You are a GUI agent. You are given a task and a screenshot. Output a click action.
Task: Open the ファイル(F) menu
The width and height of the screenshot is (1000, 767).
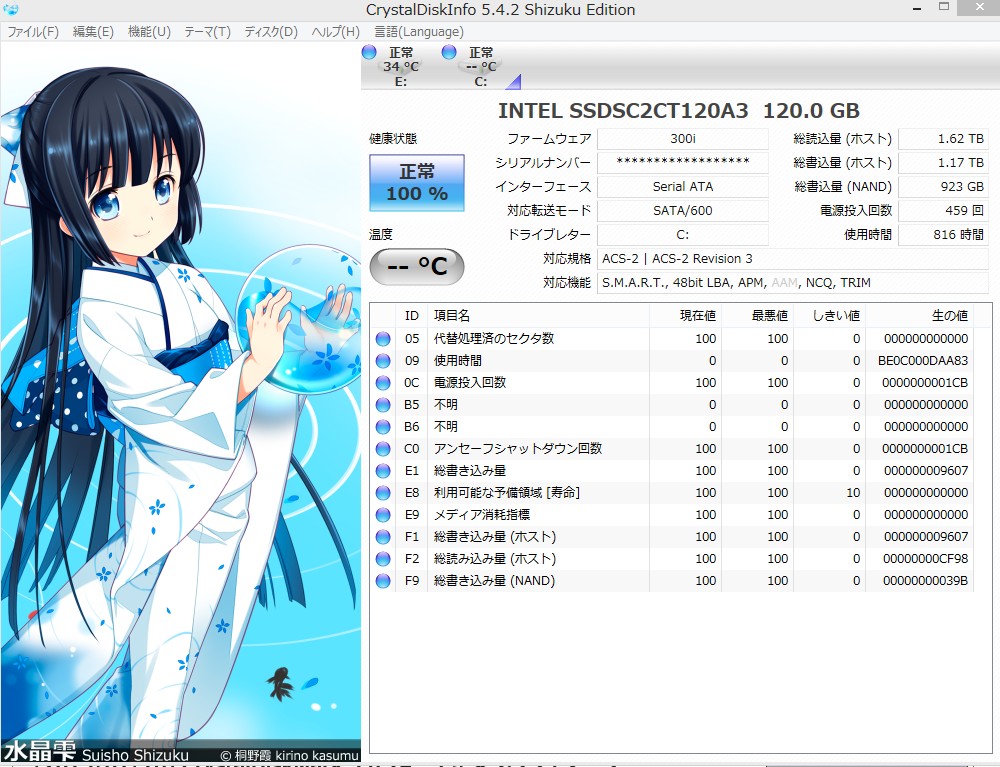tap(33, 32)
